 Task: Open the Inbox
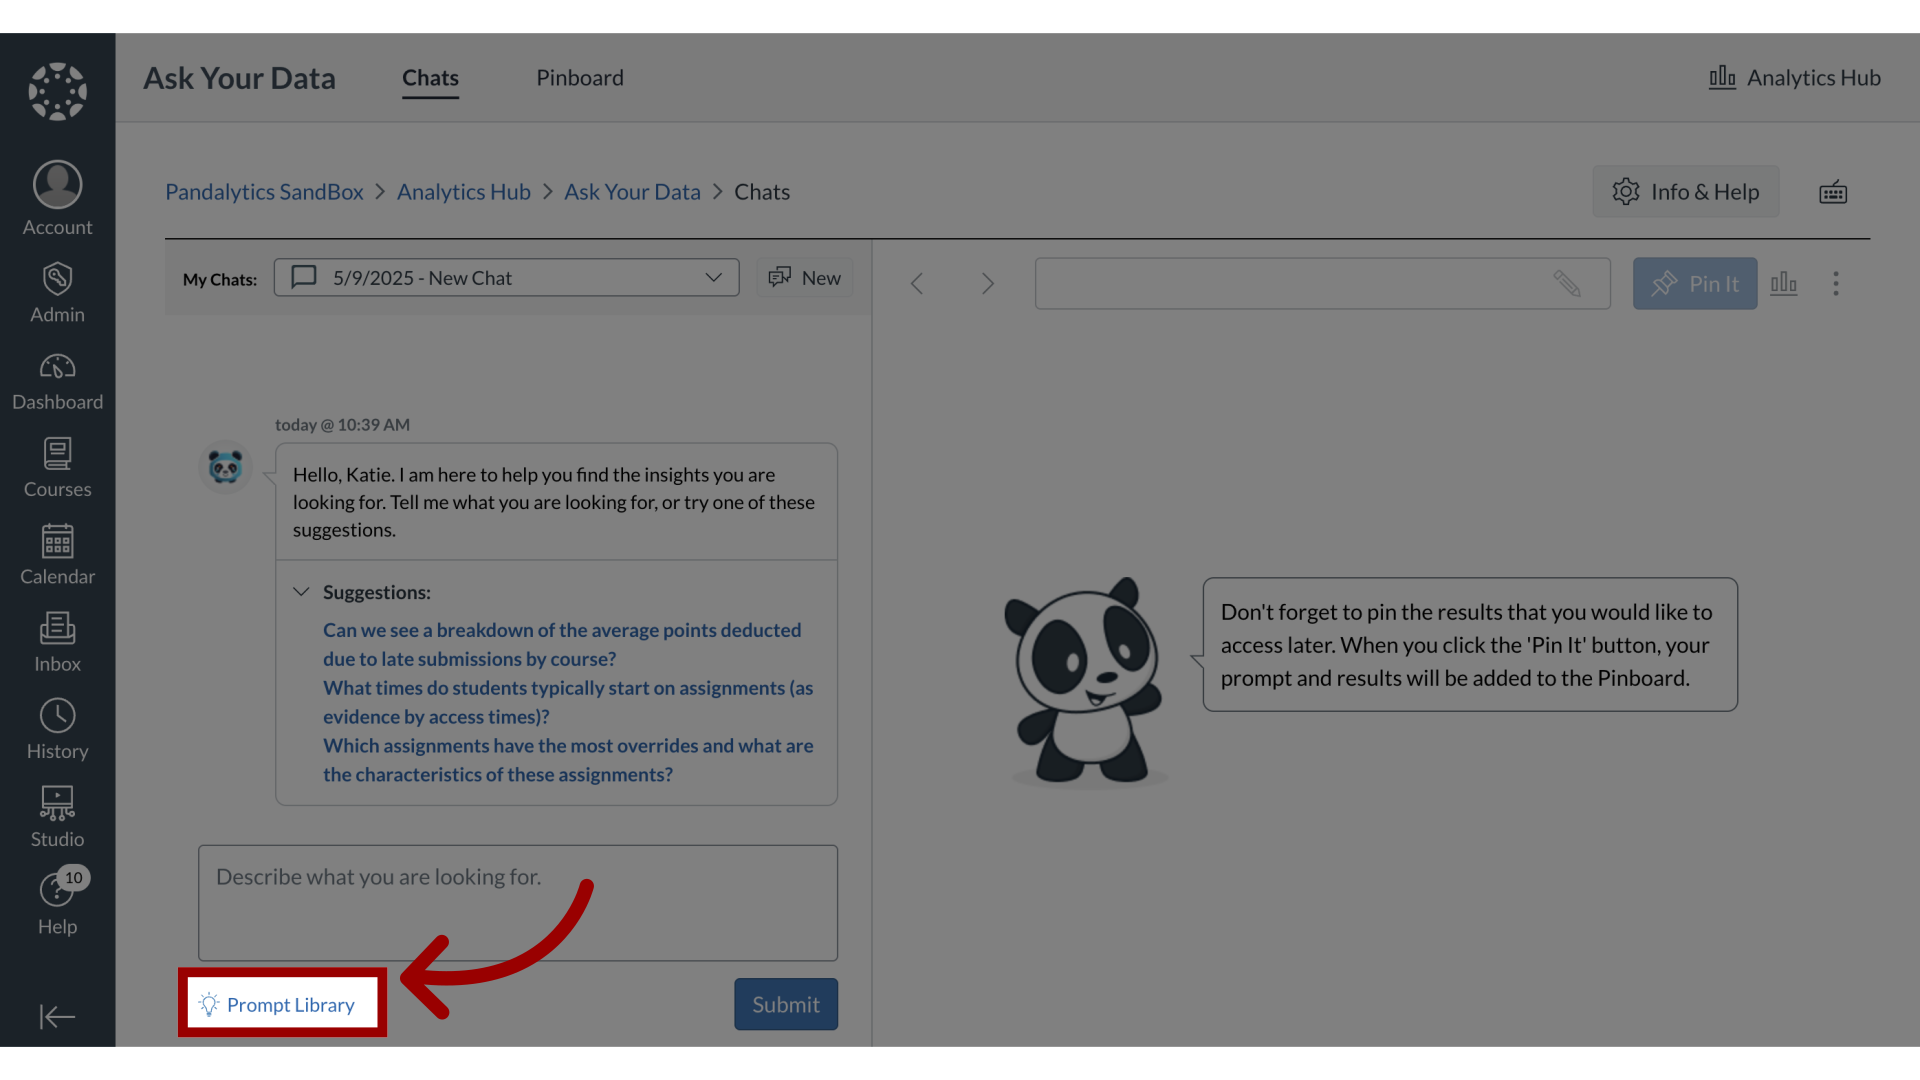57,643
